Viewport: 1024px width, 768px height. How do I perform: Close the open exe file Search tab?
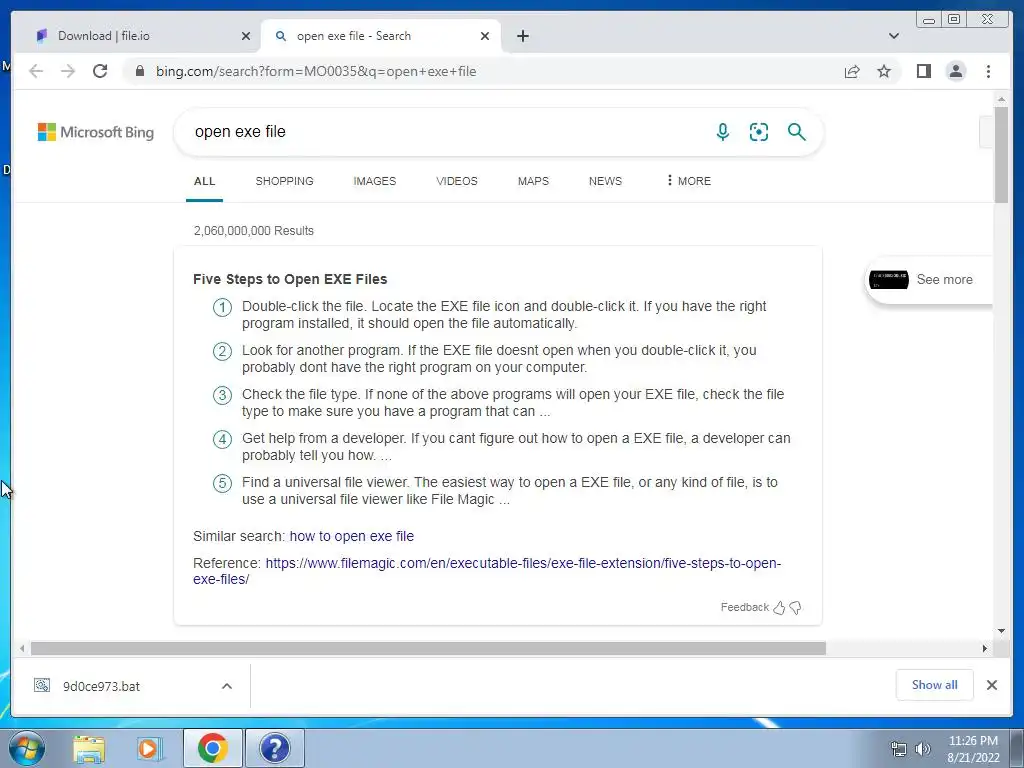point(485,36)
